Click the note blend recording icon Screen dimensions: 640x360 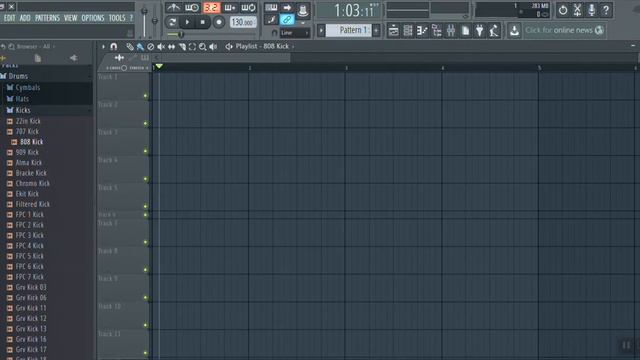[x=271, y=20]
